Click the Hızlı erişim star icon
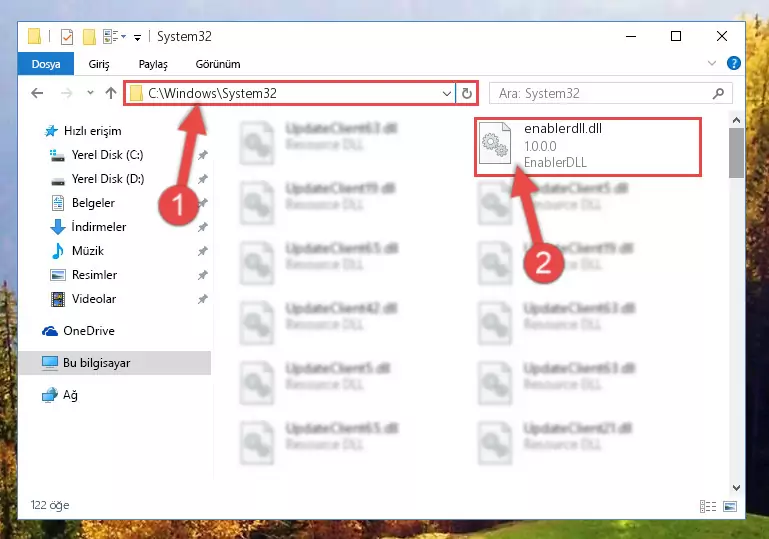Image resolution: width=769 pixels, height=539 pixels. pos(51,131)
